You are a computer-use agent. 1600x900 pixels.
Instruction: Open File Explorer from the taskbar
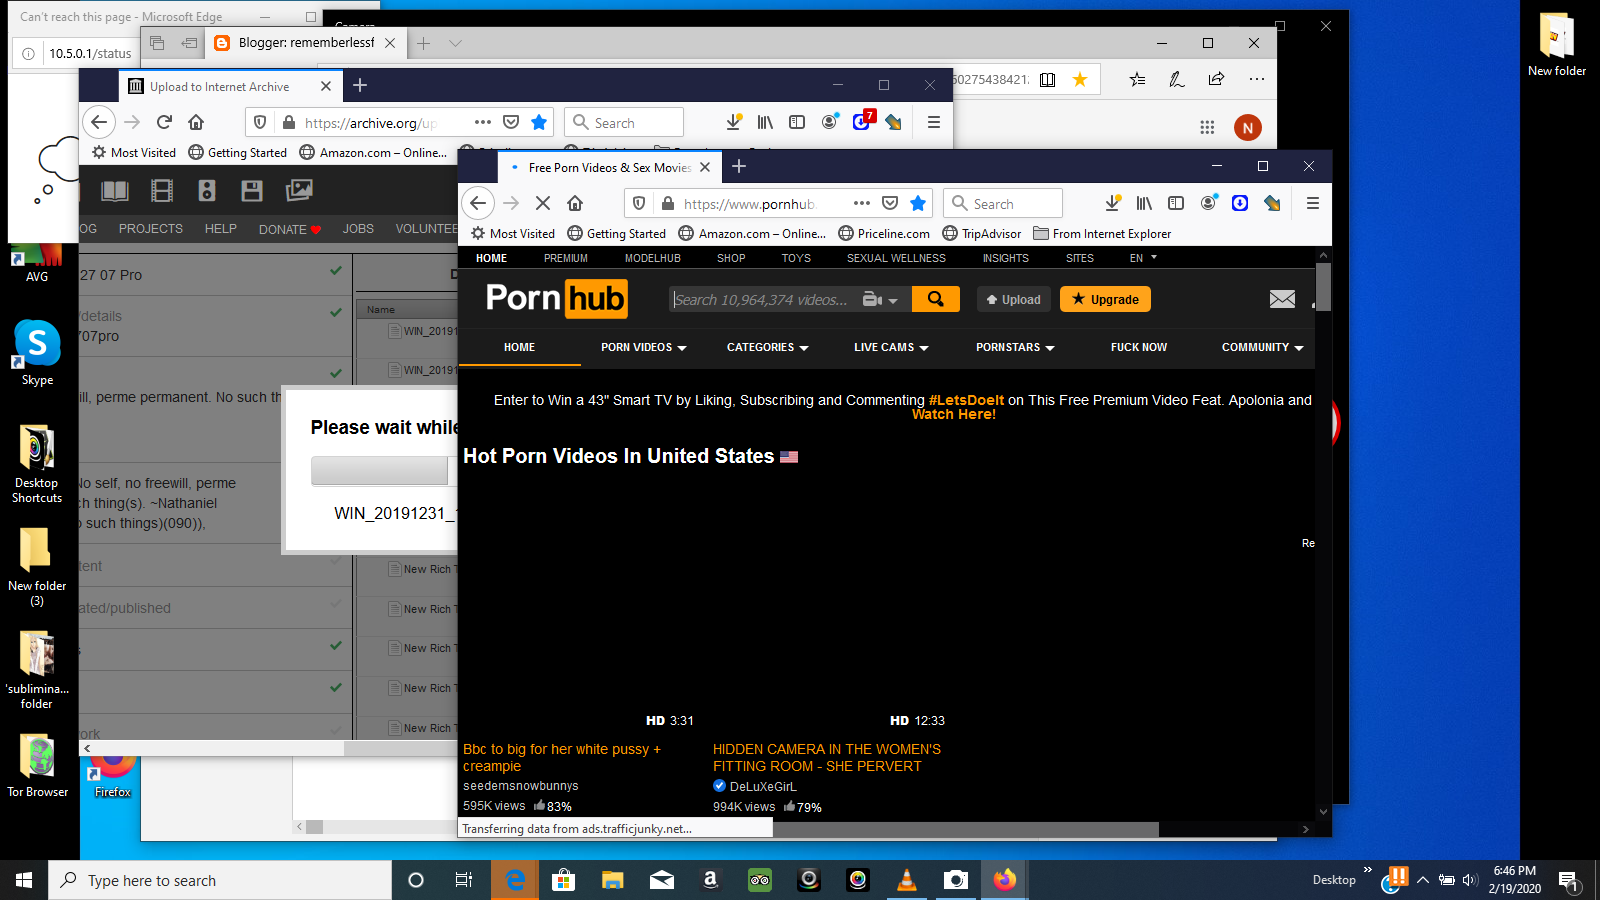coord(613,880)
